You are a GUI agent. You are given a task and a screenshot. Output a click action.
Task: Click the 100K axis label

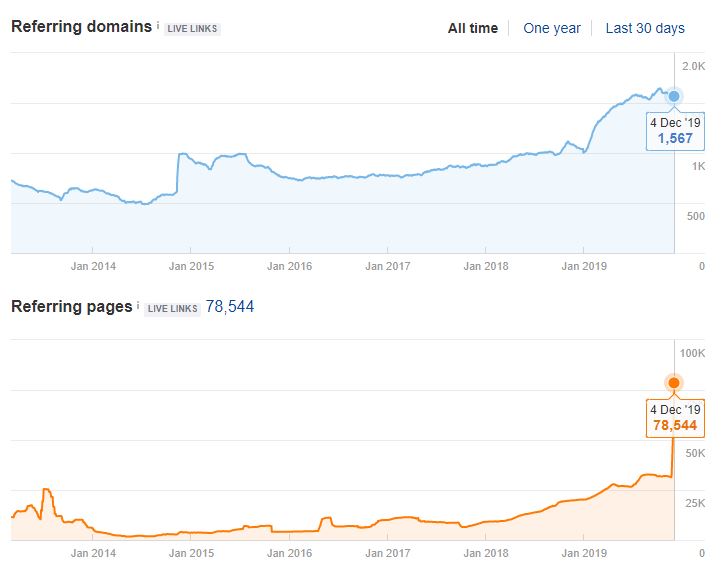[693, 353]
